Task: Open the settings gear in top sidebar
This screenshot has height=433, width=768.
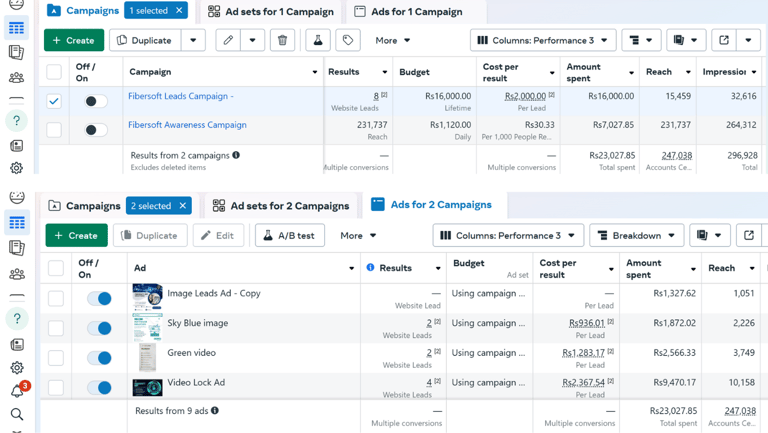Action: point(17,168)
